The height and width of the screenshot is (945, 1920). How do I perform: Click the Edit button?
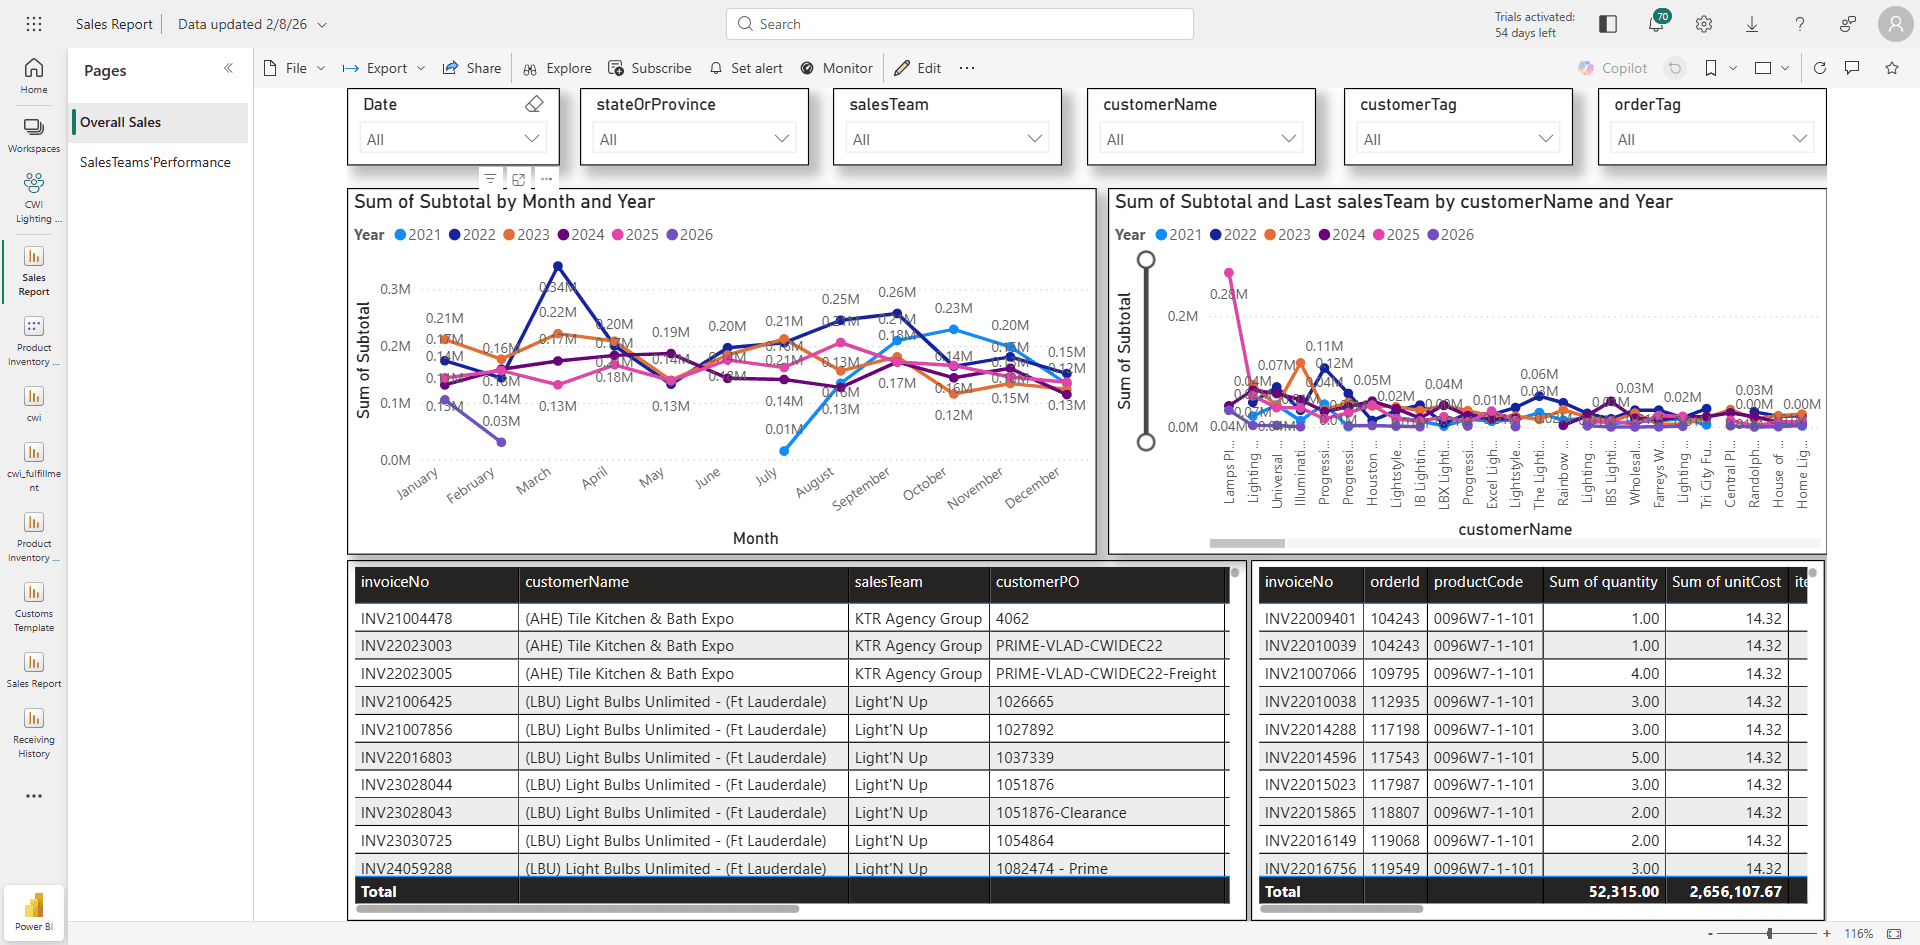918,68
